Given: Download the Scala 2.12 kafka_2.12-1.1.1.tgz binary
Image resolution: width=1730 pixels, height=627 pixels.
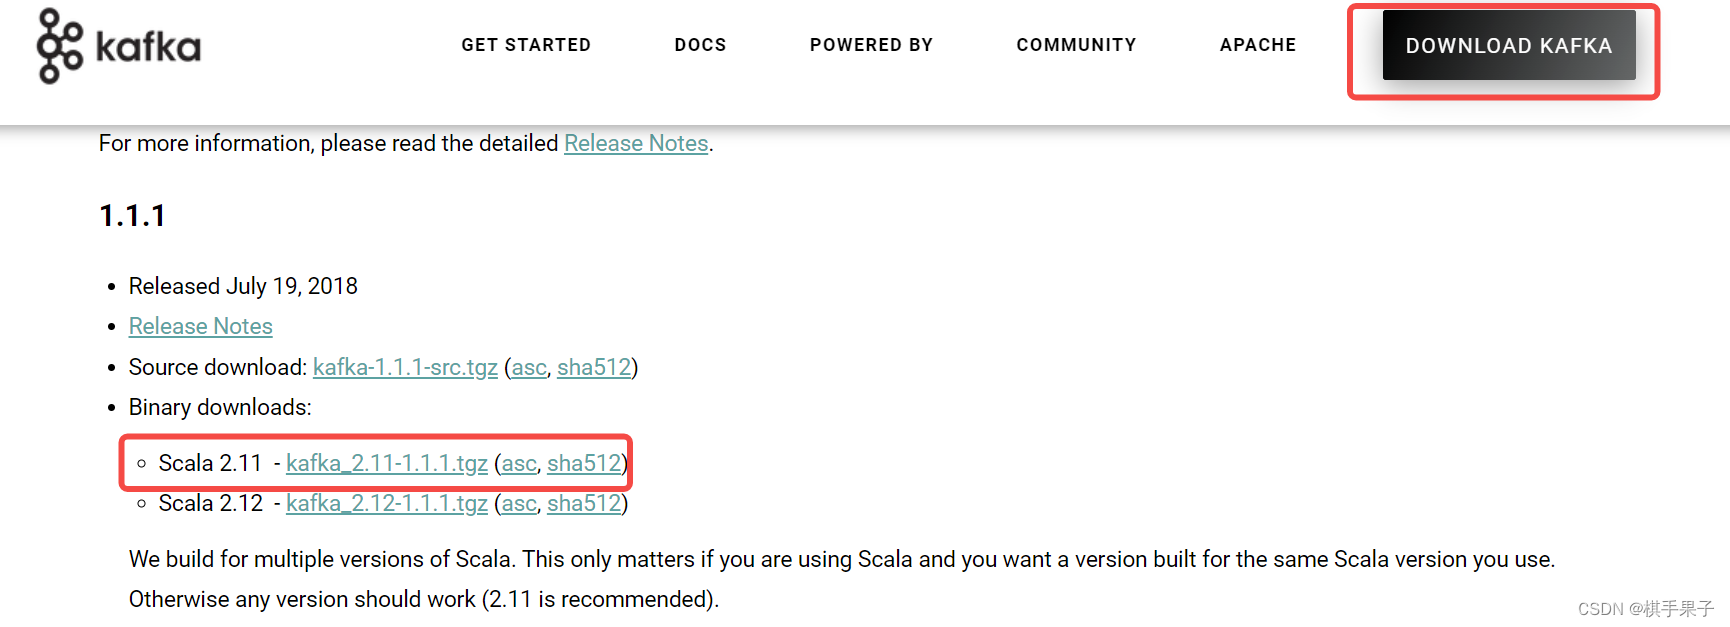Looking at the screenshot, I should (387, 503).
